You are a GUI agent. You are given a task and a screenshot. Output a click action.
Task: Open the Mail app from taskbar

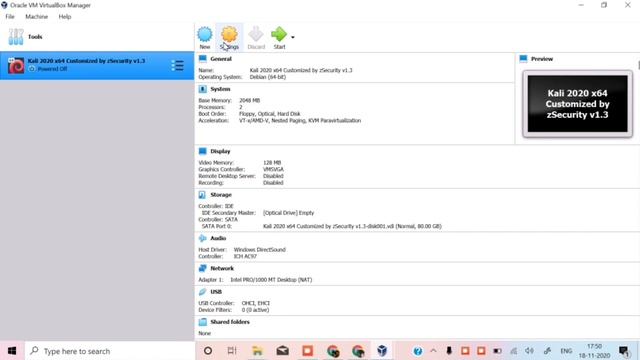282,351
